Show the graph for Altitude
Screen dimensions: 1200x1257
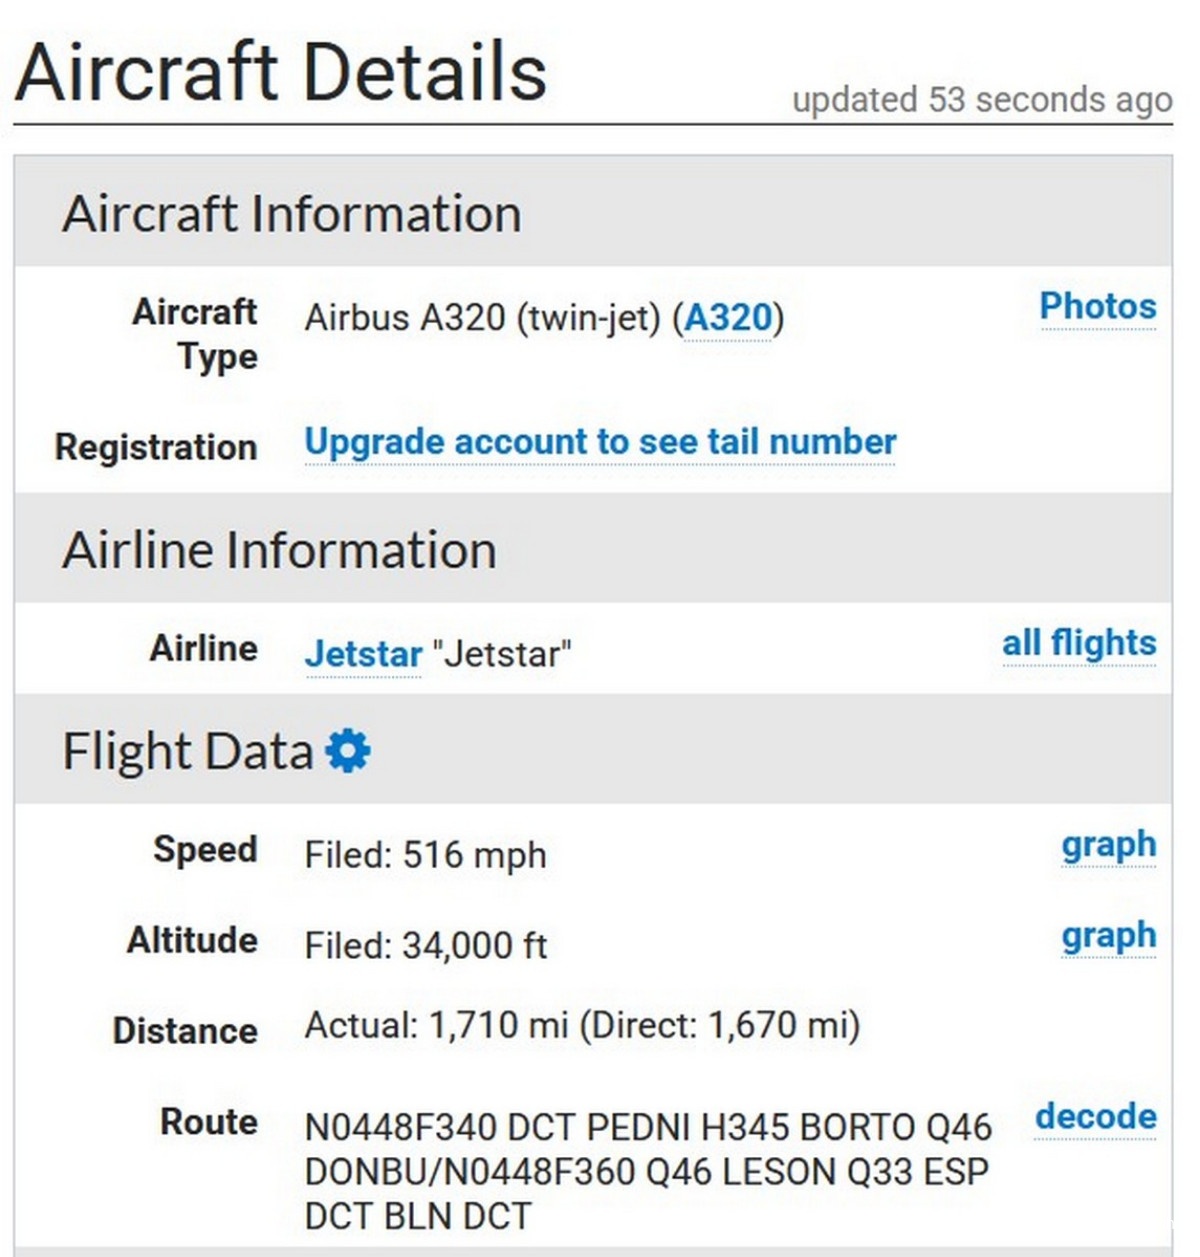(x=1108, y=936)
